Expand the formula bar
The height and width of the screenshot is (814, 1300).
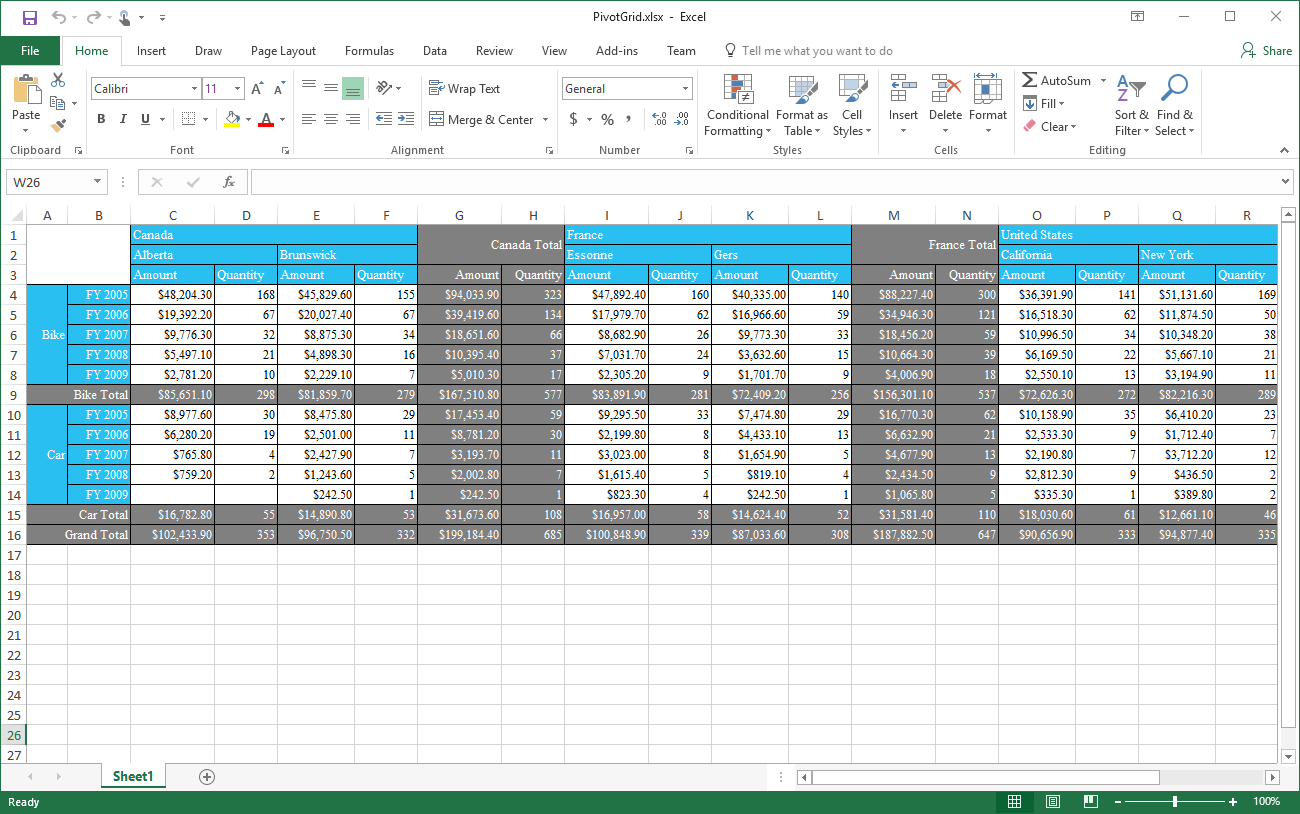[x=1285, y=182]
